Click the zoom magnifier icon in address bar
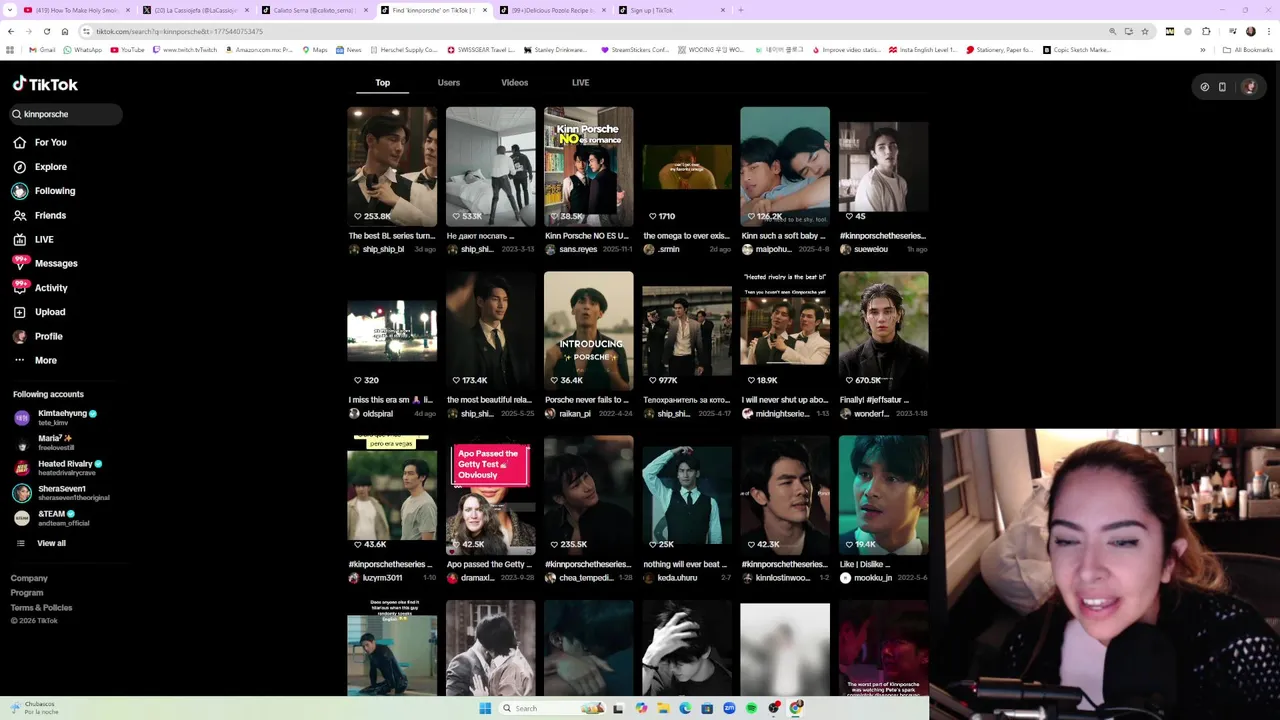Viewport: 1280px width, 720px height. click(1113, 31)
